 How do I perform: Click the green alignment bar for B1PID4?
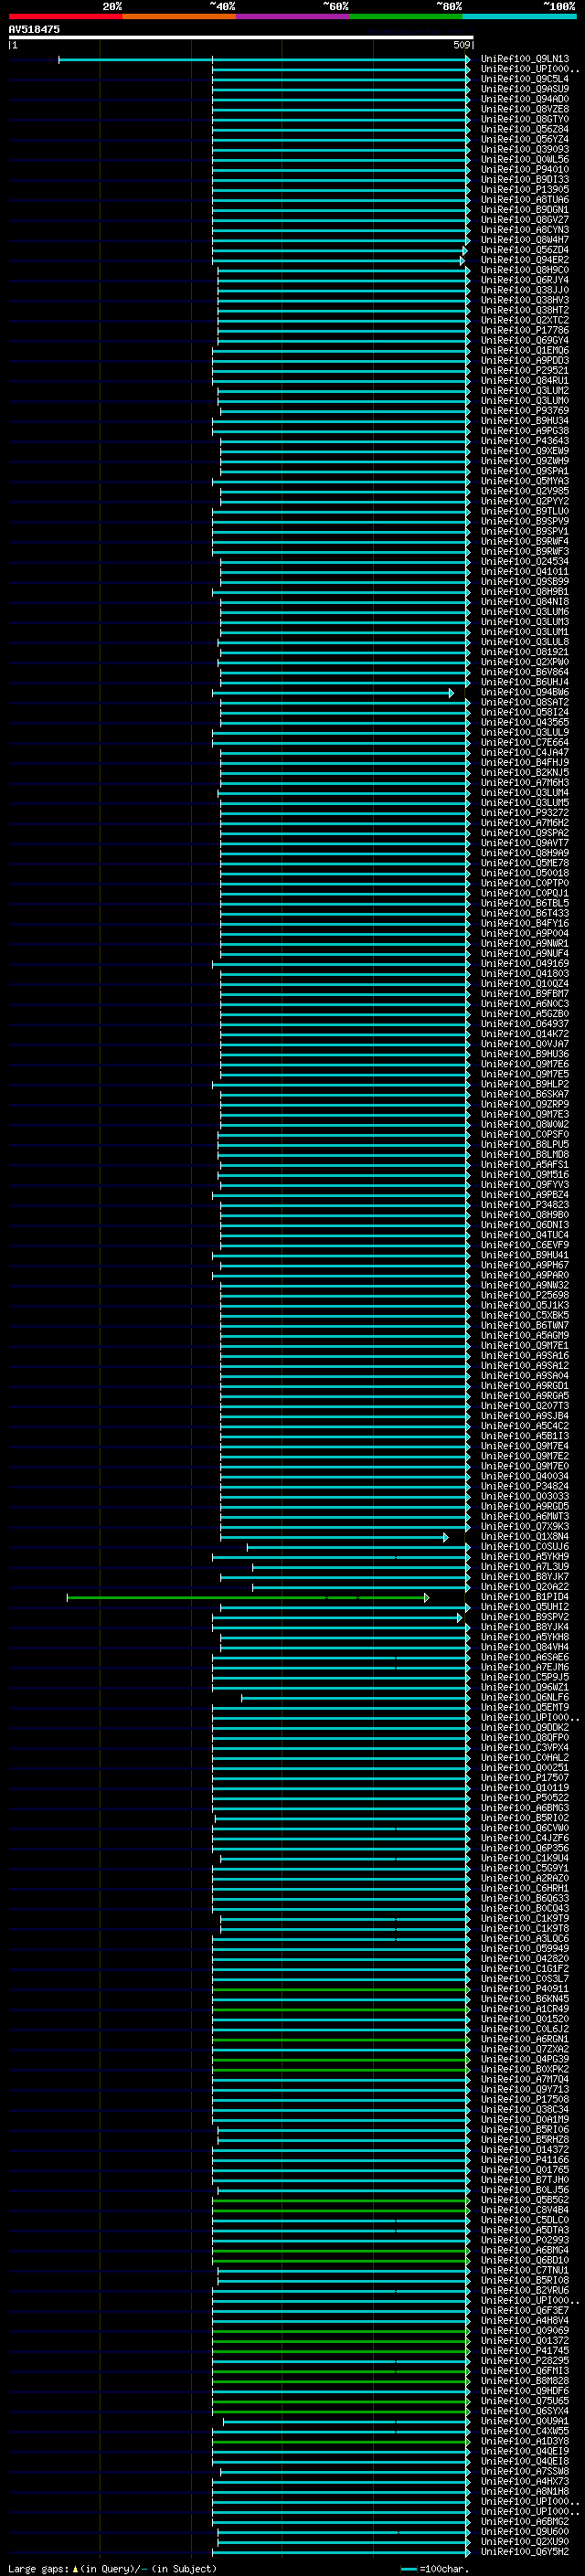[x=246, y=1597]
